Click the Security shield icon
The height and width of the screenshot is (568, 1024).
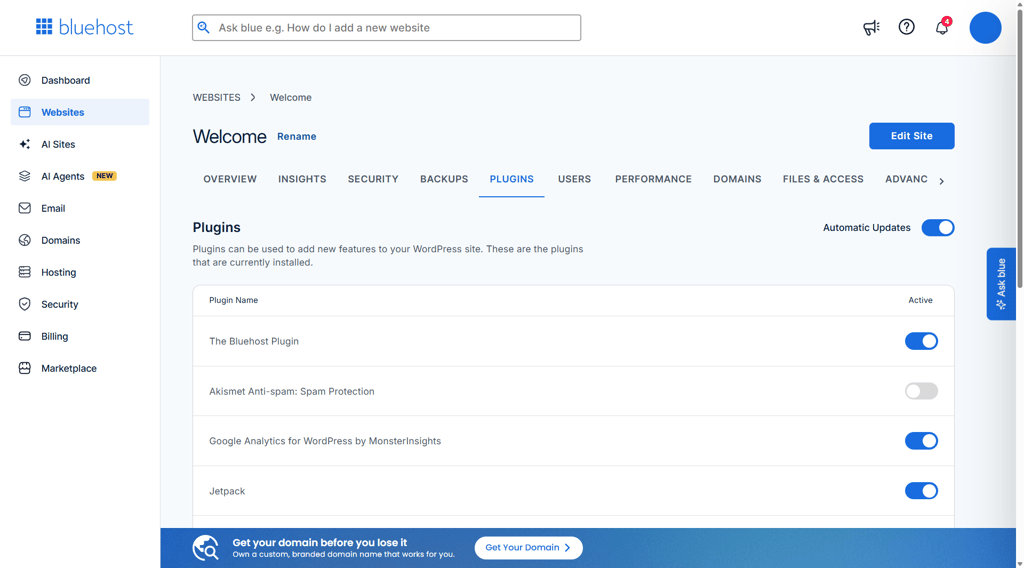(25, 304)
